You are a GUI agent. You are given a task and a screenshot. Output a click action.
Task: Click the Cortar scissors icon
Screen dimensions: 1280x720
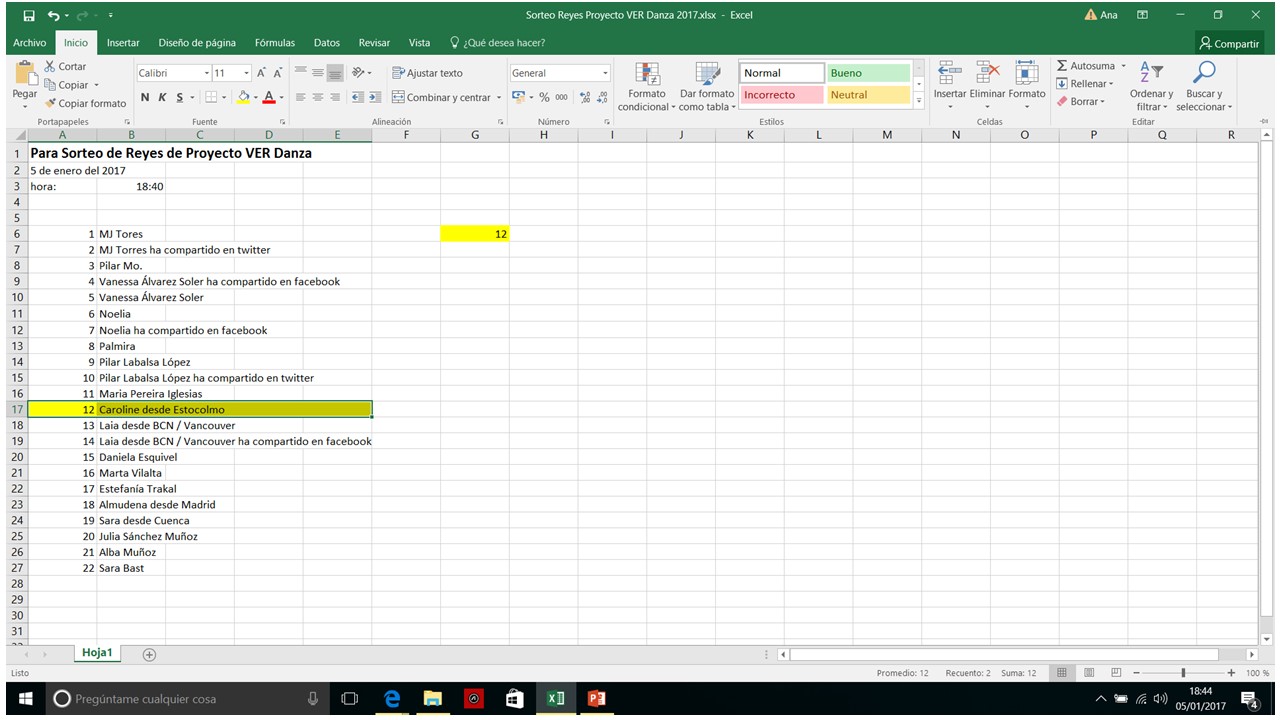pos(50,66)
